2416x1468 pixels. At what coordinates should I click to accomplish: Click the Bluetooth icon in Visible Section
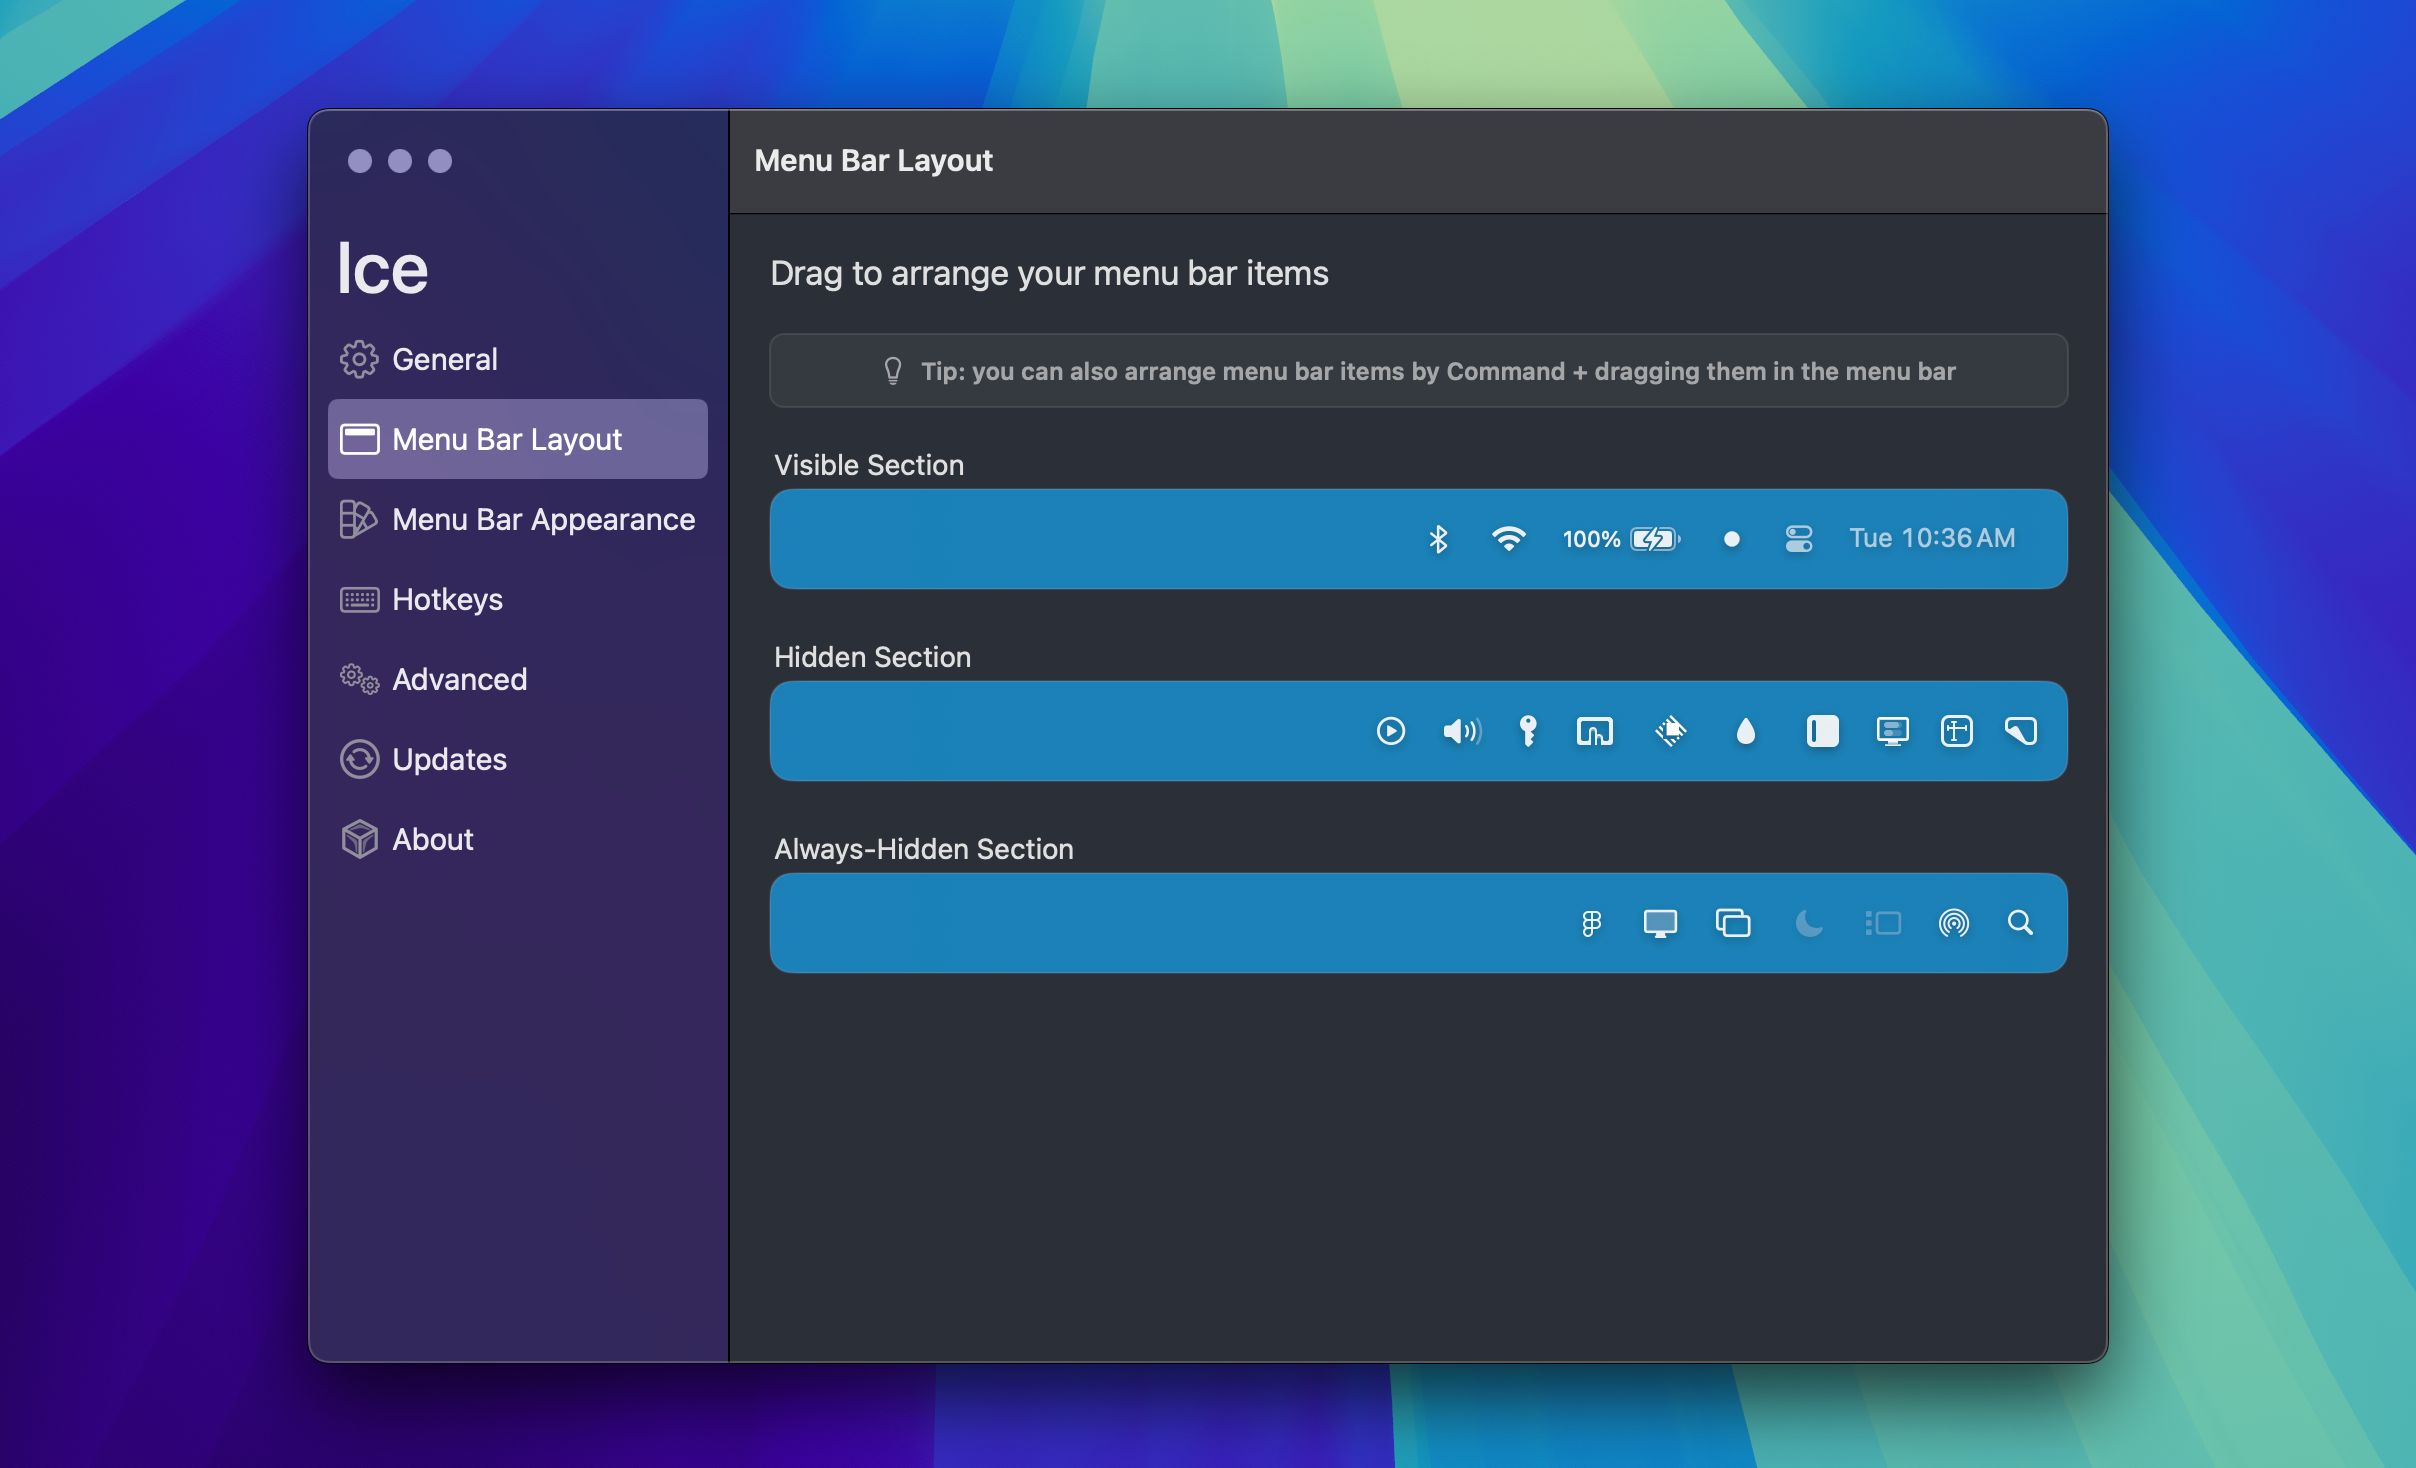[x=1438, y=538]
